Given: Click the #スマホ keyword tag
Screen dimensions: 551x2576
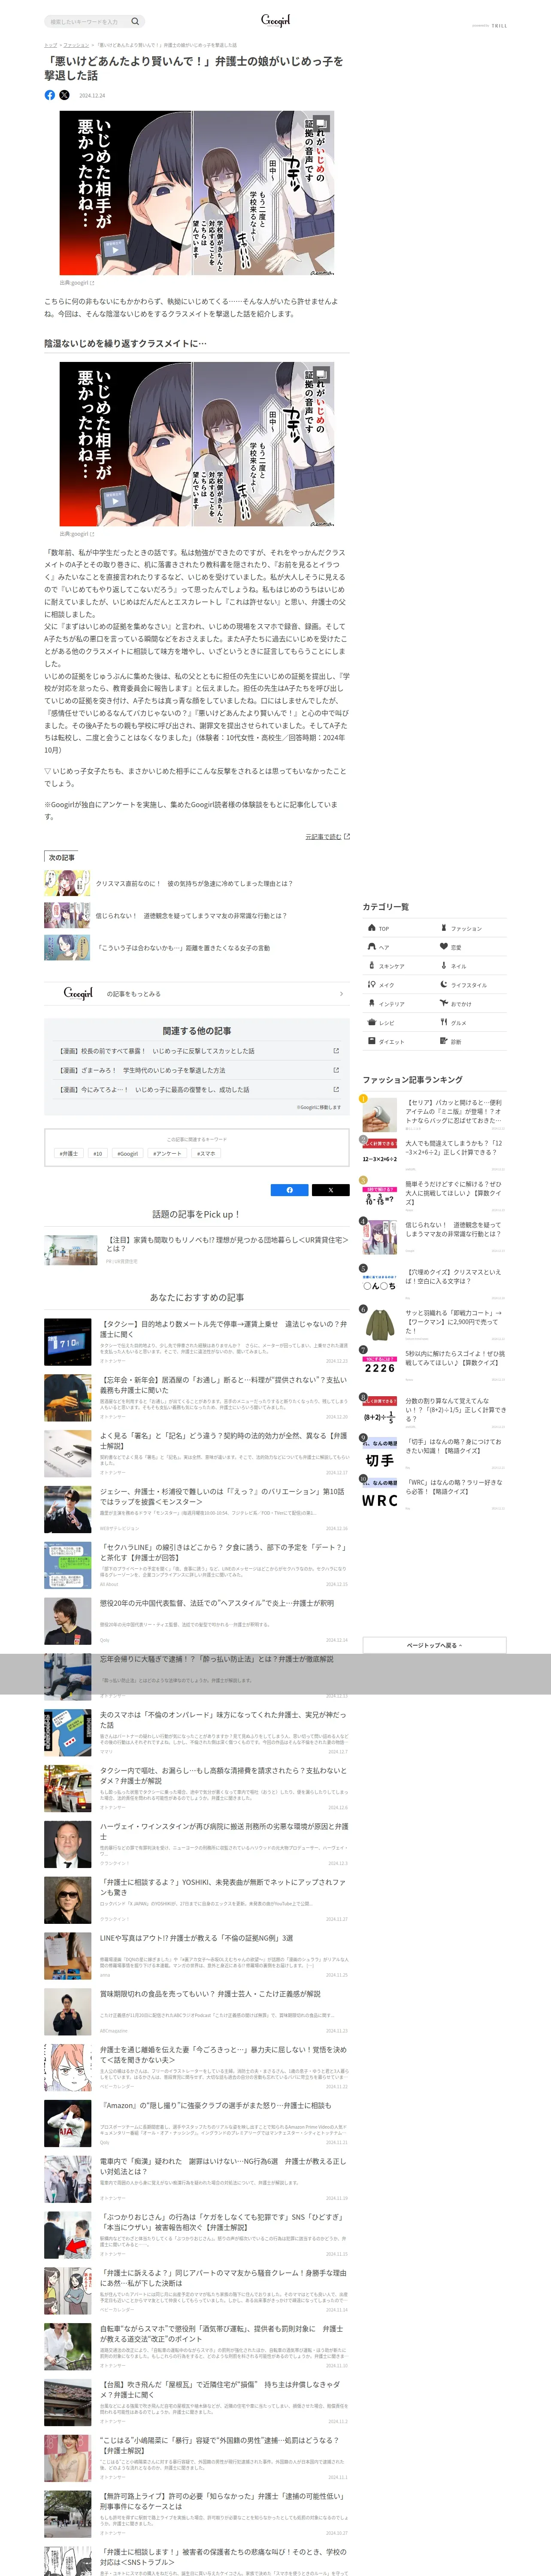Looking at the screenshot, I should tap(205, 1153).
